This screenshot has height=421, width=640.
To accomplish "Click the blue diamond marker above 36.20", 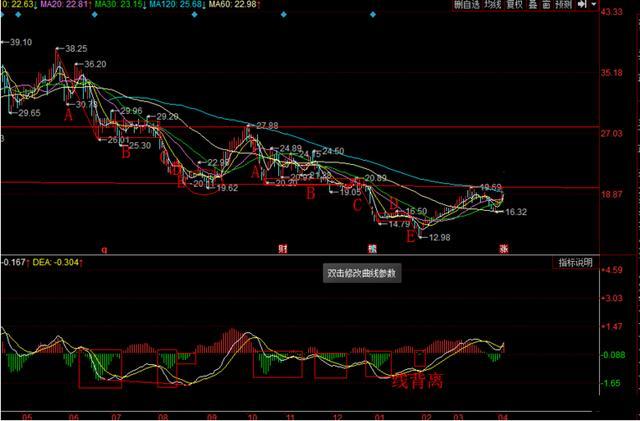I will tap(95, 15).
